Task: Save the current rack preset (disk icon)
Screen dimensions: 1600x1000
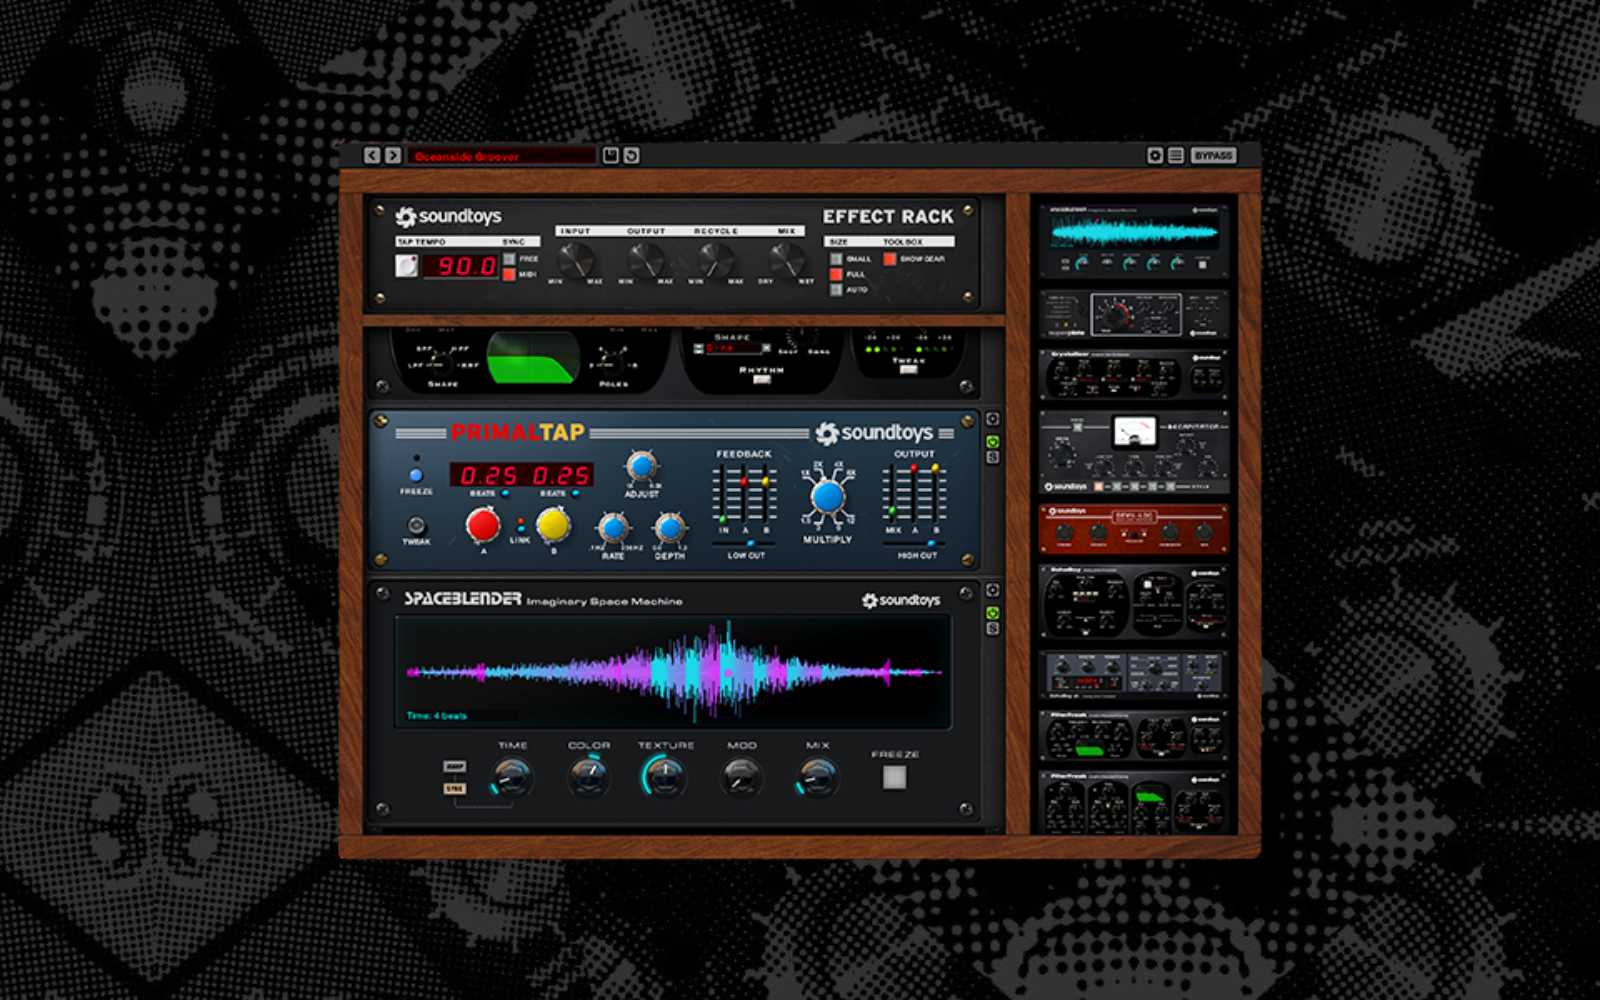Action: pos(610,155)
